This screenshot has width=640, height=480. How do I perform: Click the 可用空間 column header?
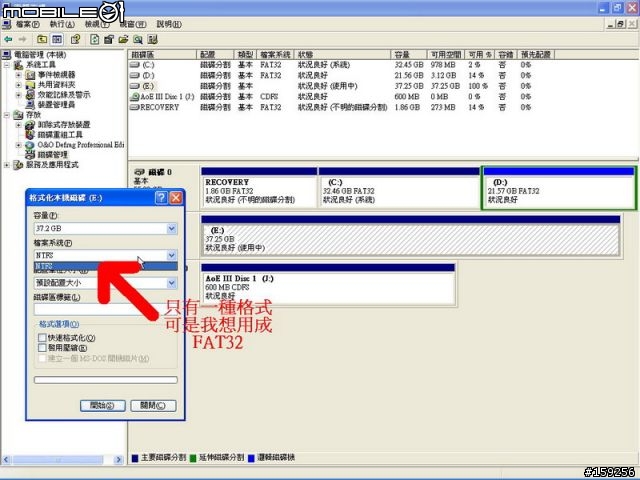446,55
